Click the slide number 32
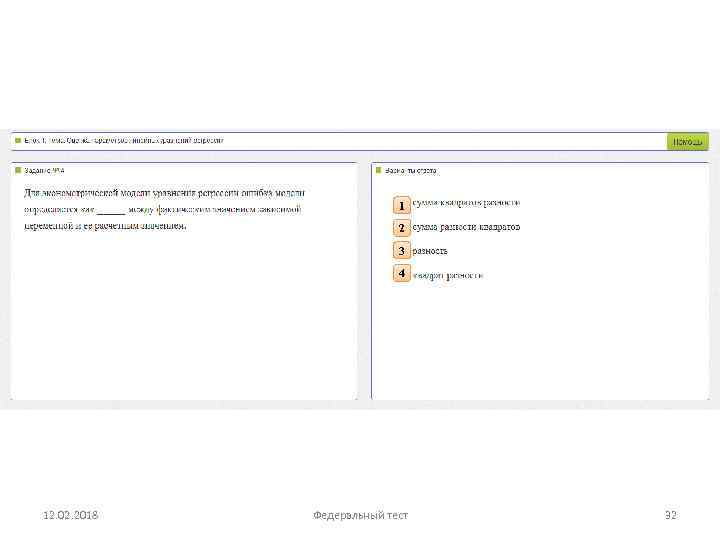The height and width of the screenshot is (540, 720). pos(670,515)
